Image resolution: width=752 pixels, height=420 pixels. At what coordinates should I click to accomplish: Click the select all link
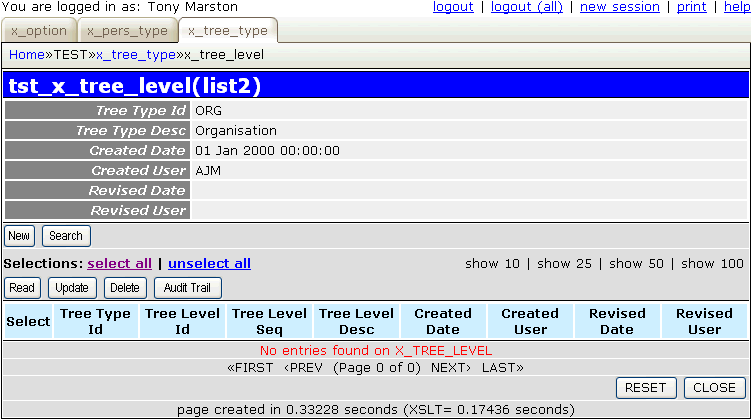coord(119,263)
